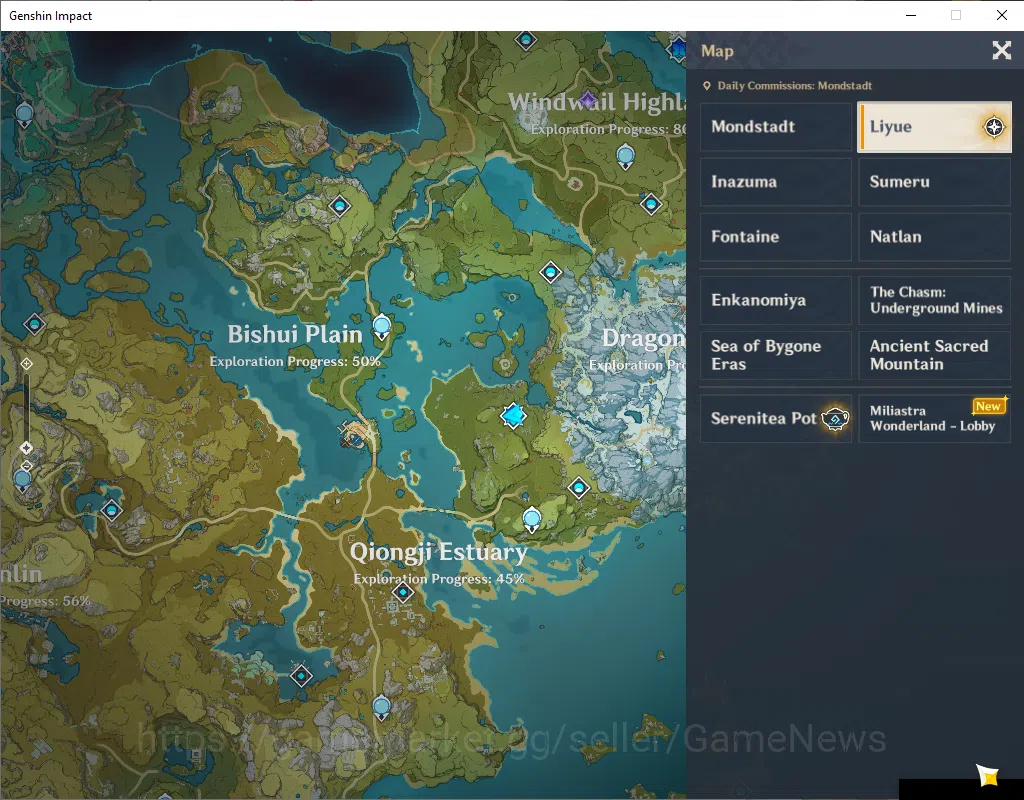1024x800 pixels.
Task: Click round blue pin below Windwail Highland text
Action: click(626, 157)
